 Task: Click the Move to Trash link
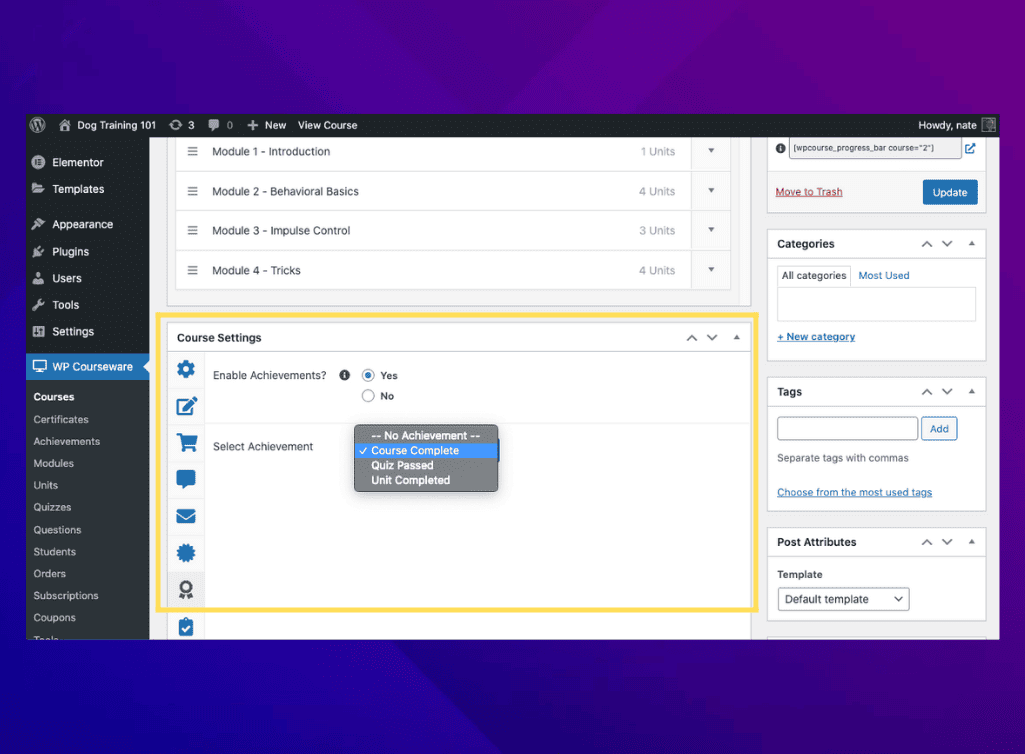point(809,192)
